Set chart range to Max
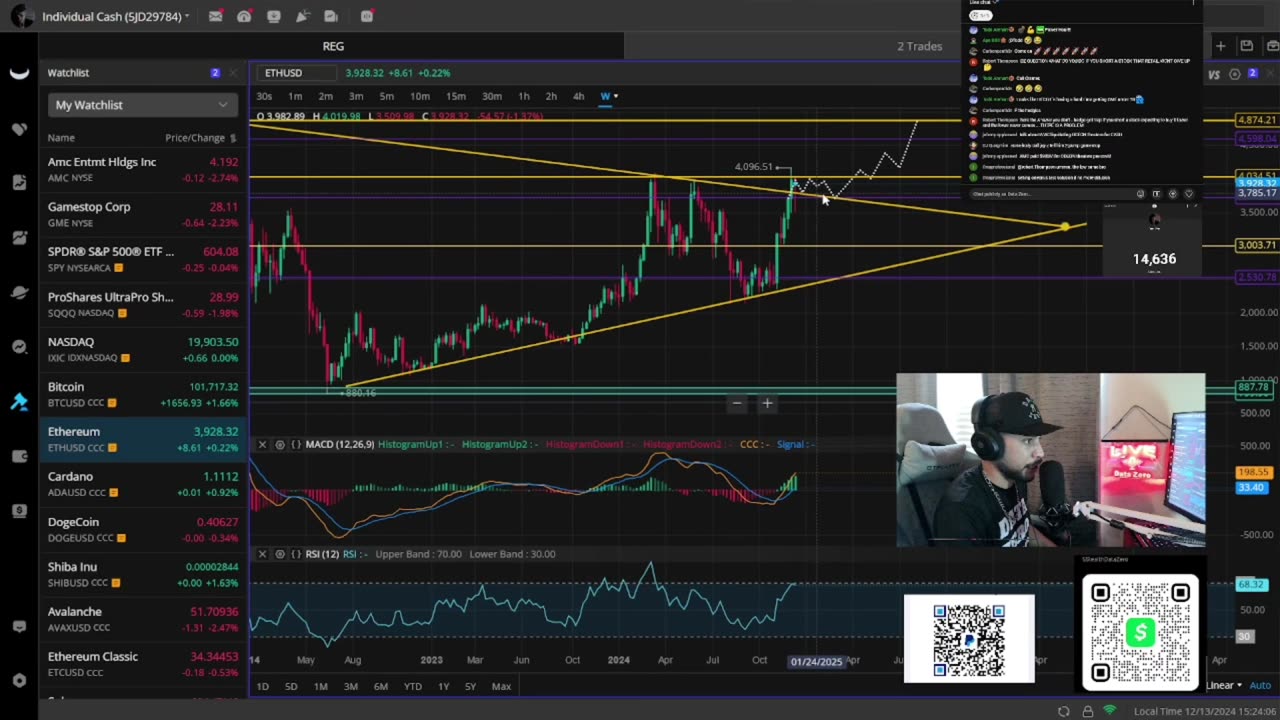The height and width of the screenshot is (720, 1280). pos(501,686)
